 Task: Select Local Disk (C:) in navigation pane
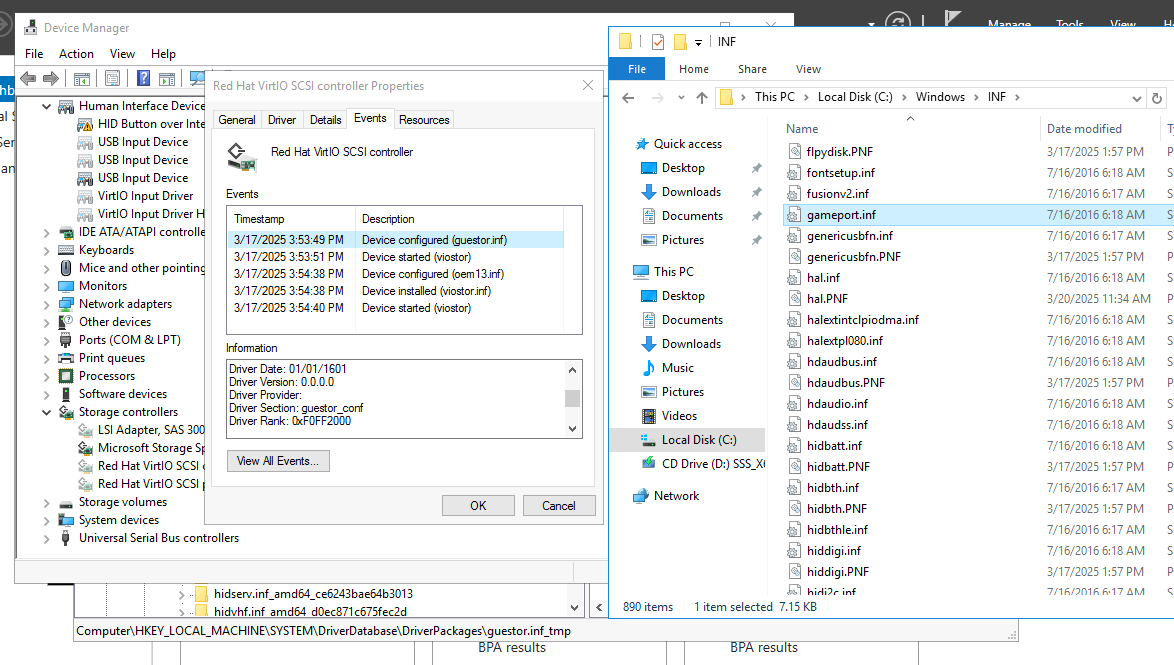(x=699, y=440)
